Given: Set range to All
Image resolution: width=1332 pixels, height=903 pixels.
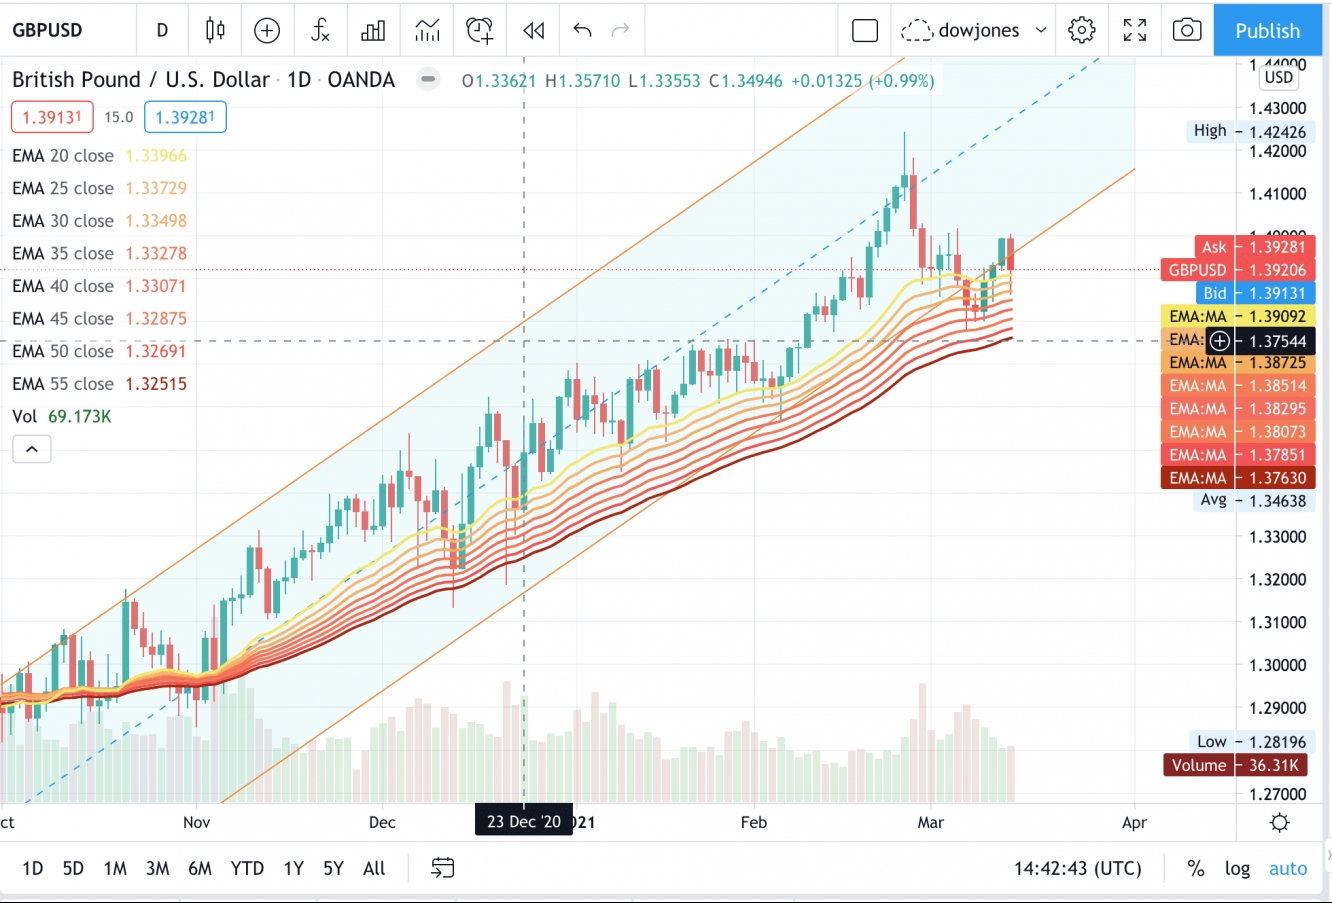Looking at the screenshot, I should pos(374,868).
